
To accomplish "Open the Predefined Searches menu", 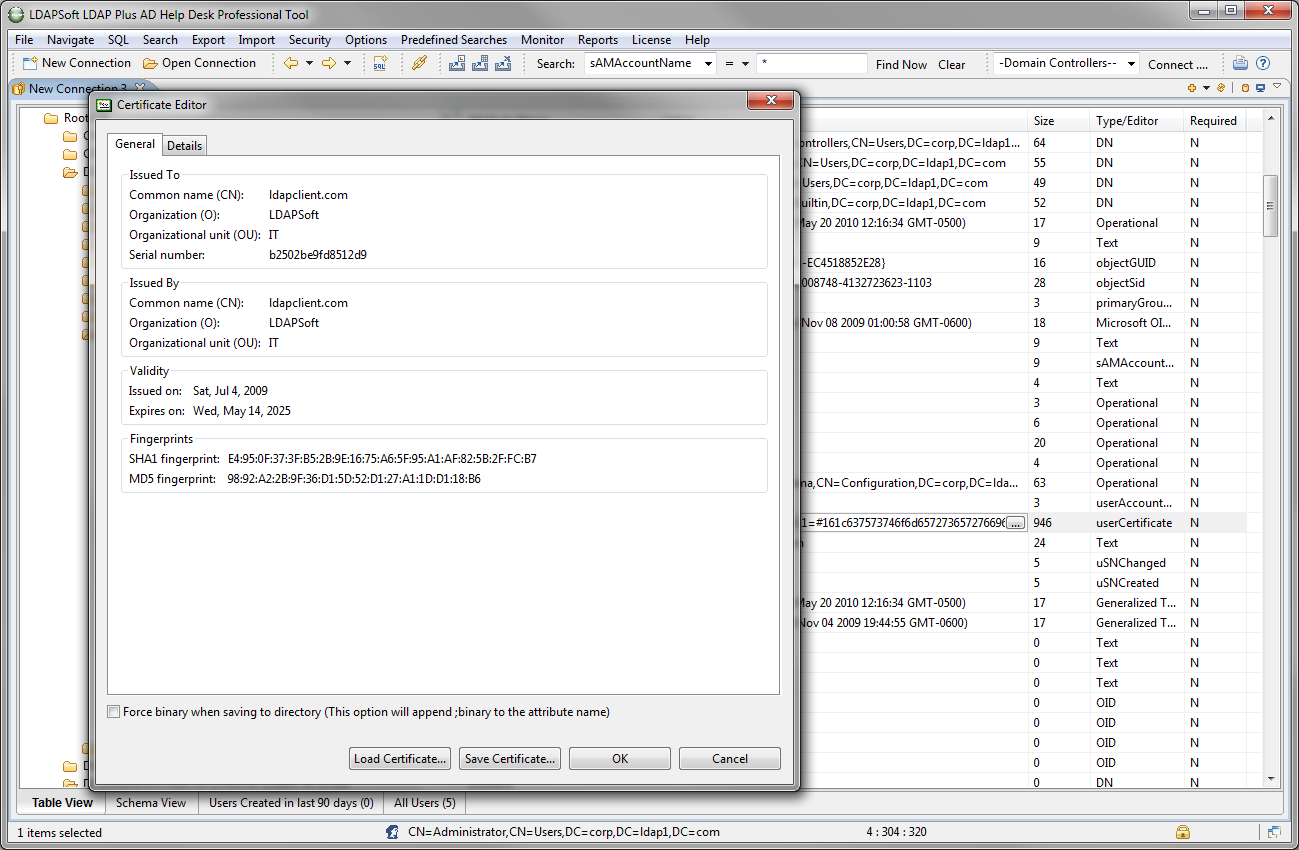I will [453, 40].
